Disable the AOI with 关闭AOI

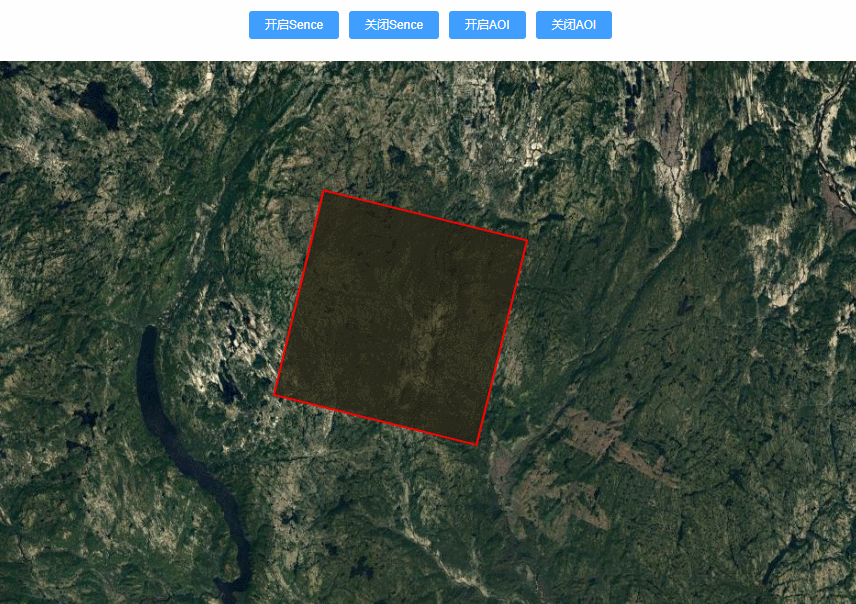coord(574,25)
